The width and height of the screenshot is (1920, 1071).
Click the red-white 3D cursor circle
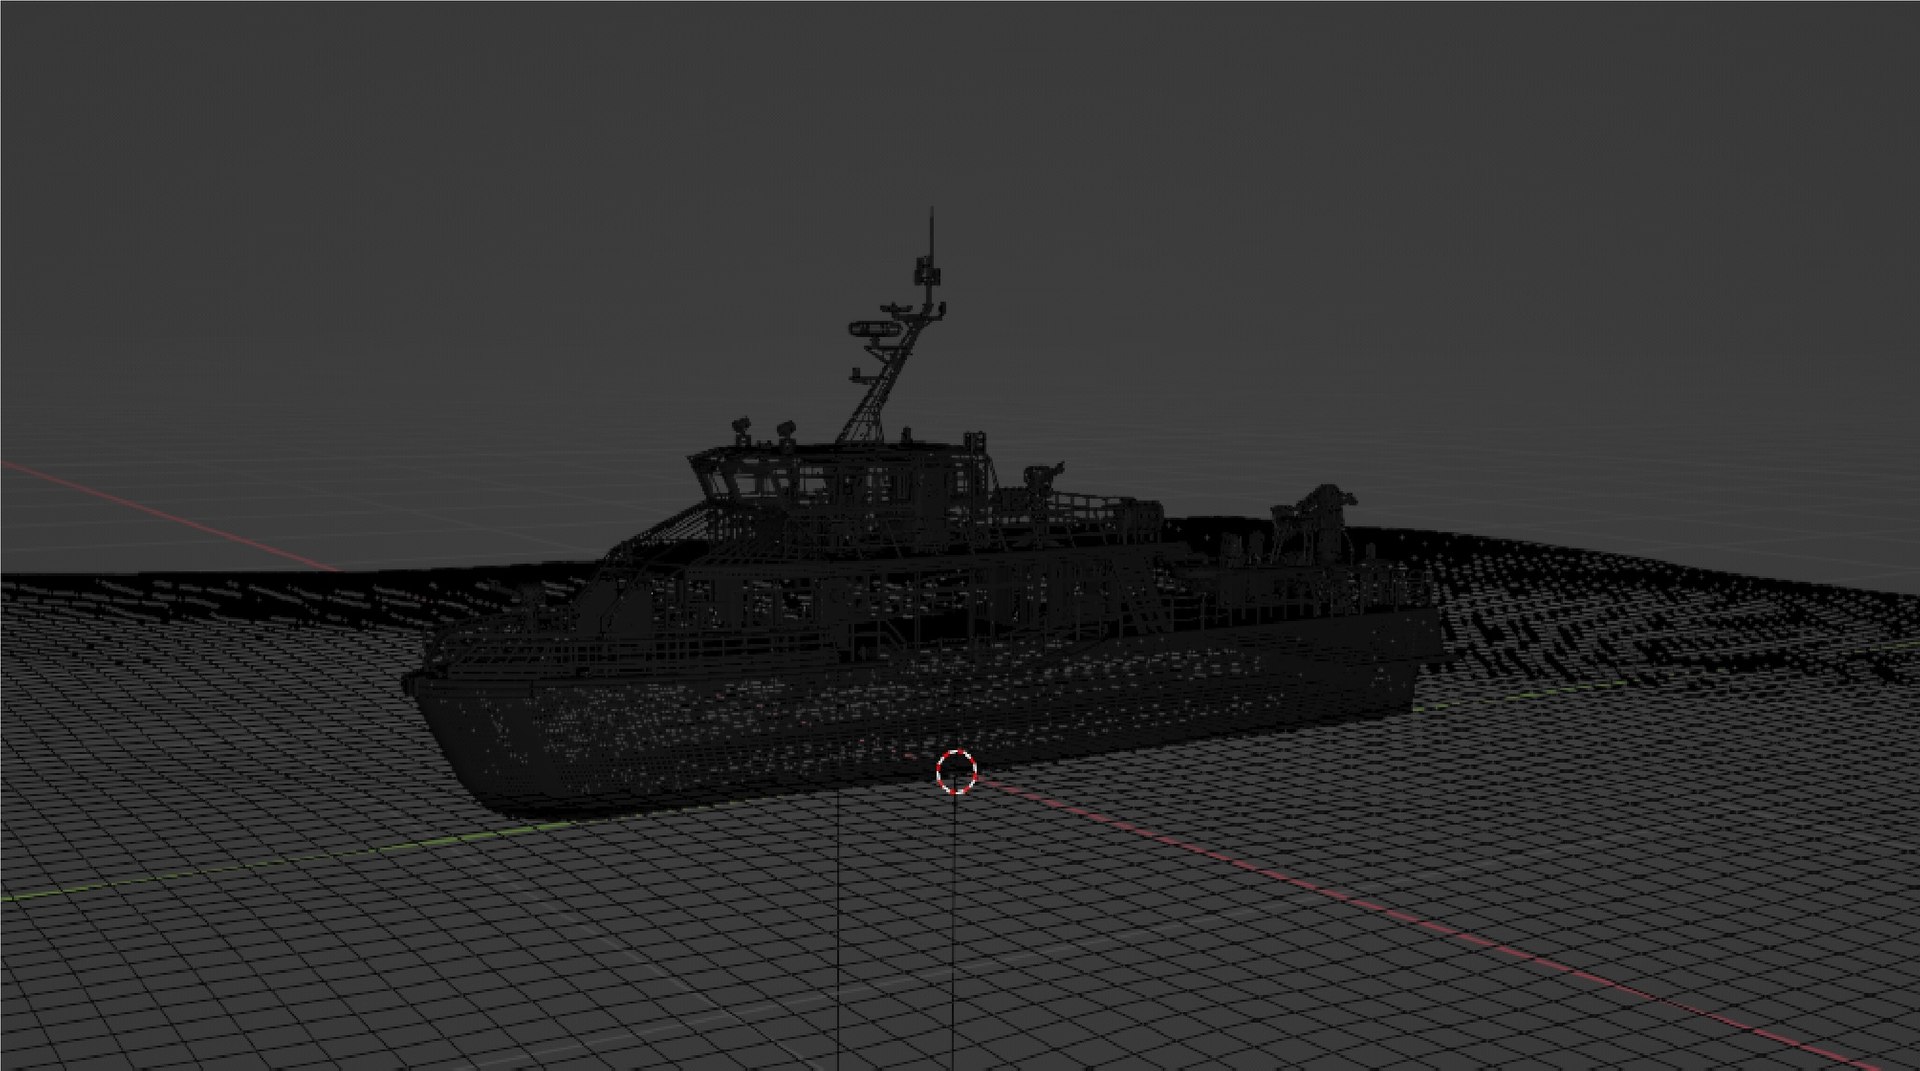coord(956,771)
